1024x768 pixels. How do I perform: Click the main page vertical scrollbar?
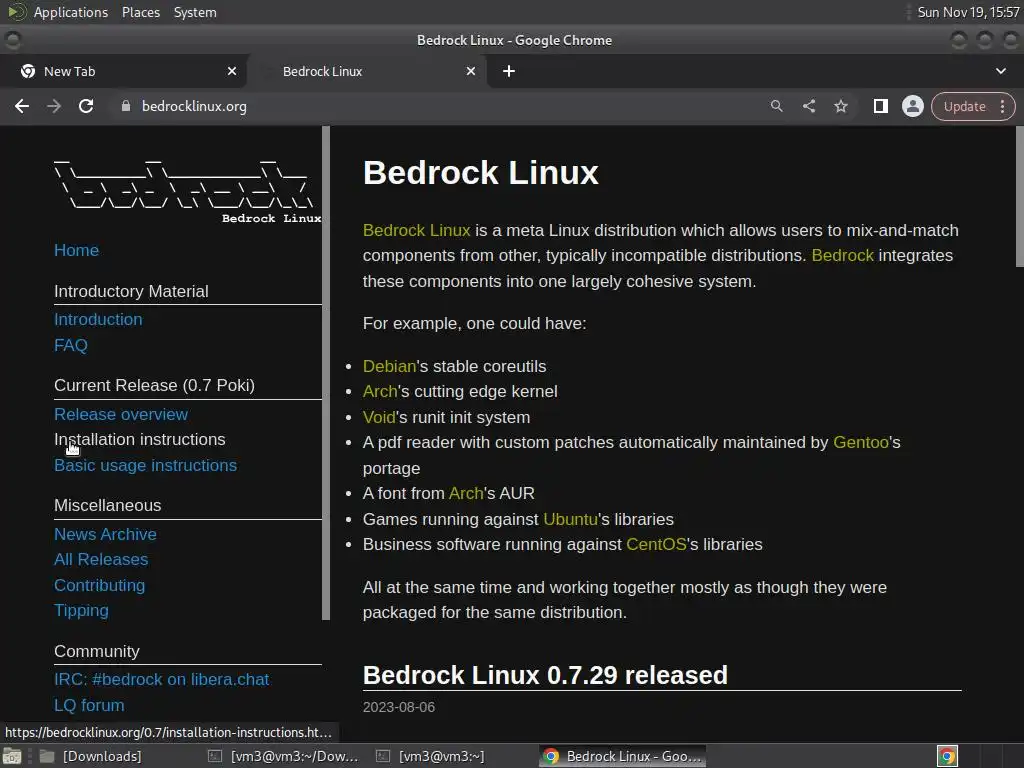tap(1019, 196)
